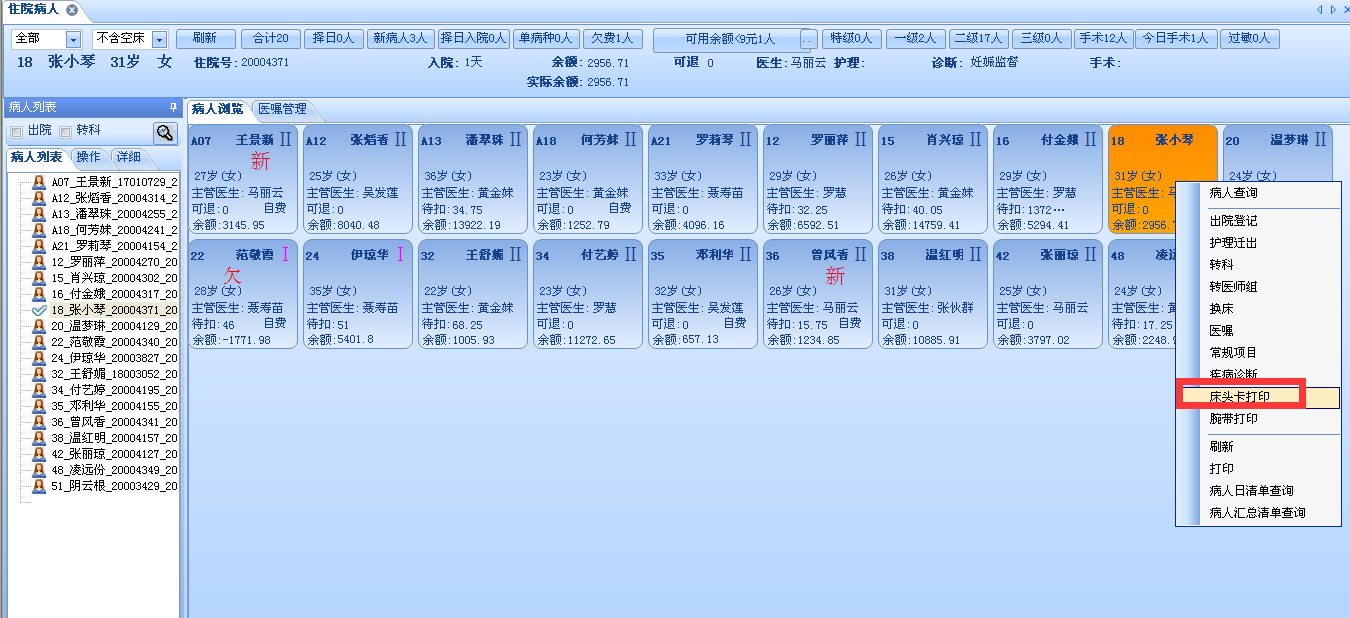Select the 操作 sub-tab in left panel
1350x618 pixels.
point(88,157)
